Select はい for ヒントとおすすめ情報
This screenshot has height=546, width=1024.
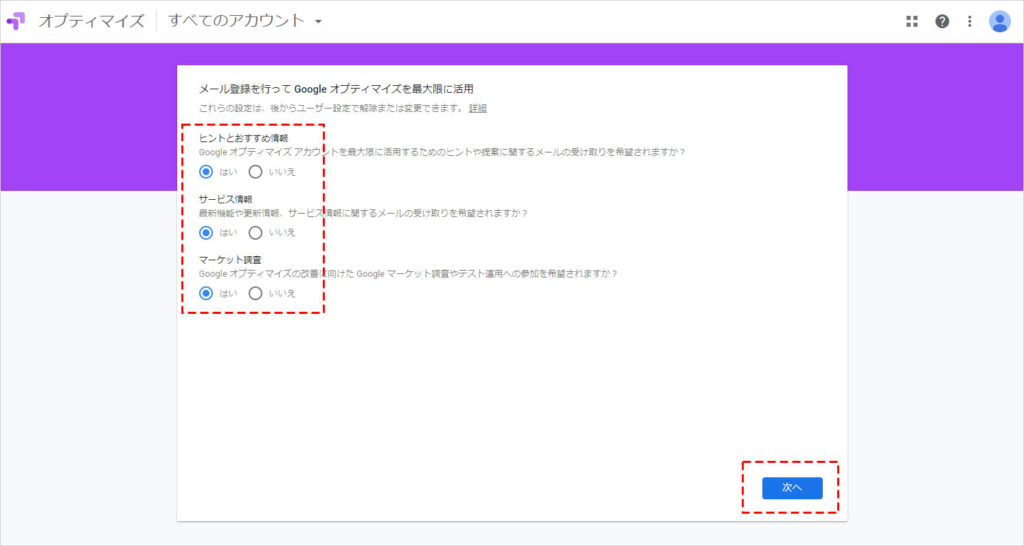207,171
